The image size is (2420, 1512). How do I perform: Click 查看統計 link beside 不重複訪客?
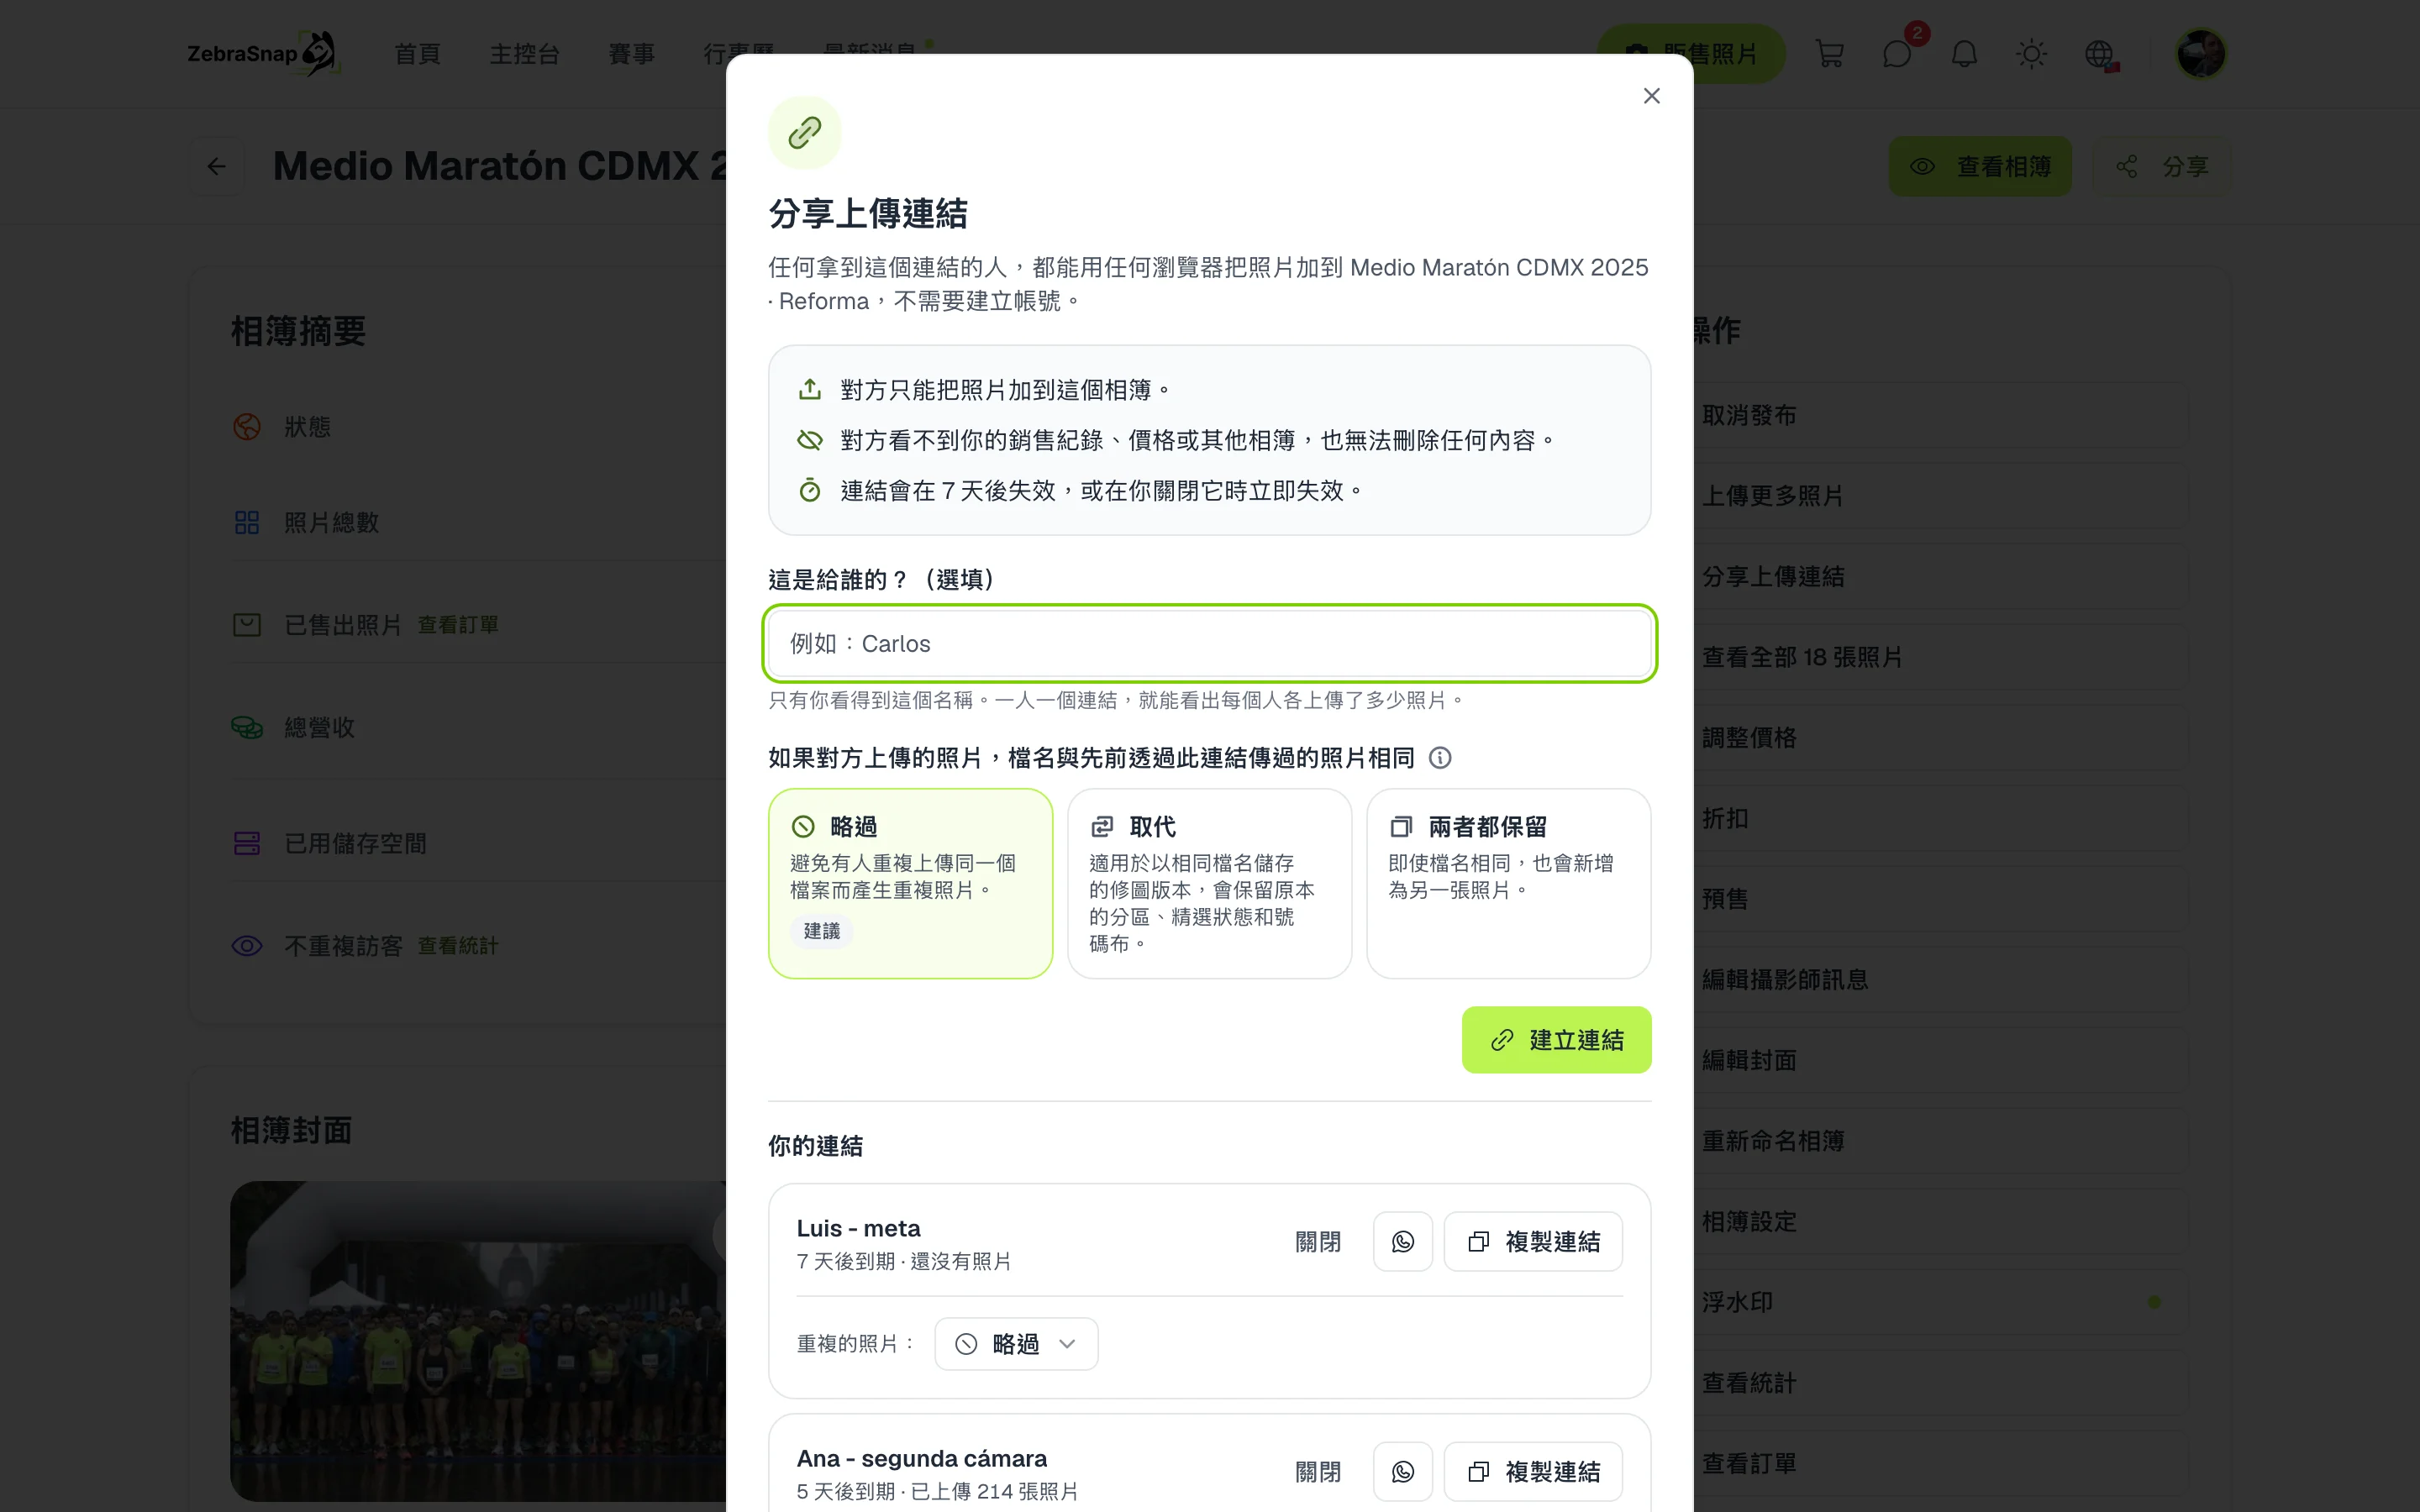[x=458, y=946]
